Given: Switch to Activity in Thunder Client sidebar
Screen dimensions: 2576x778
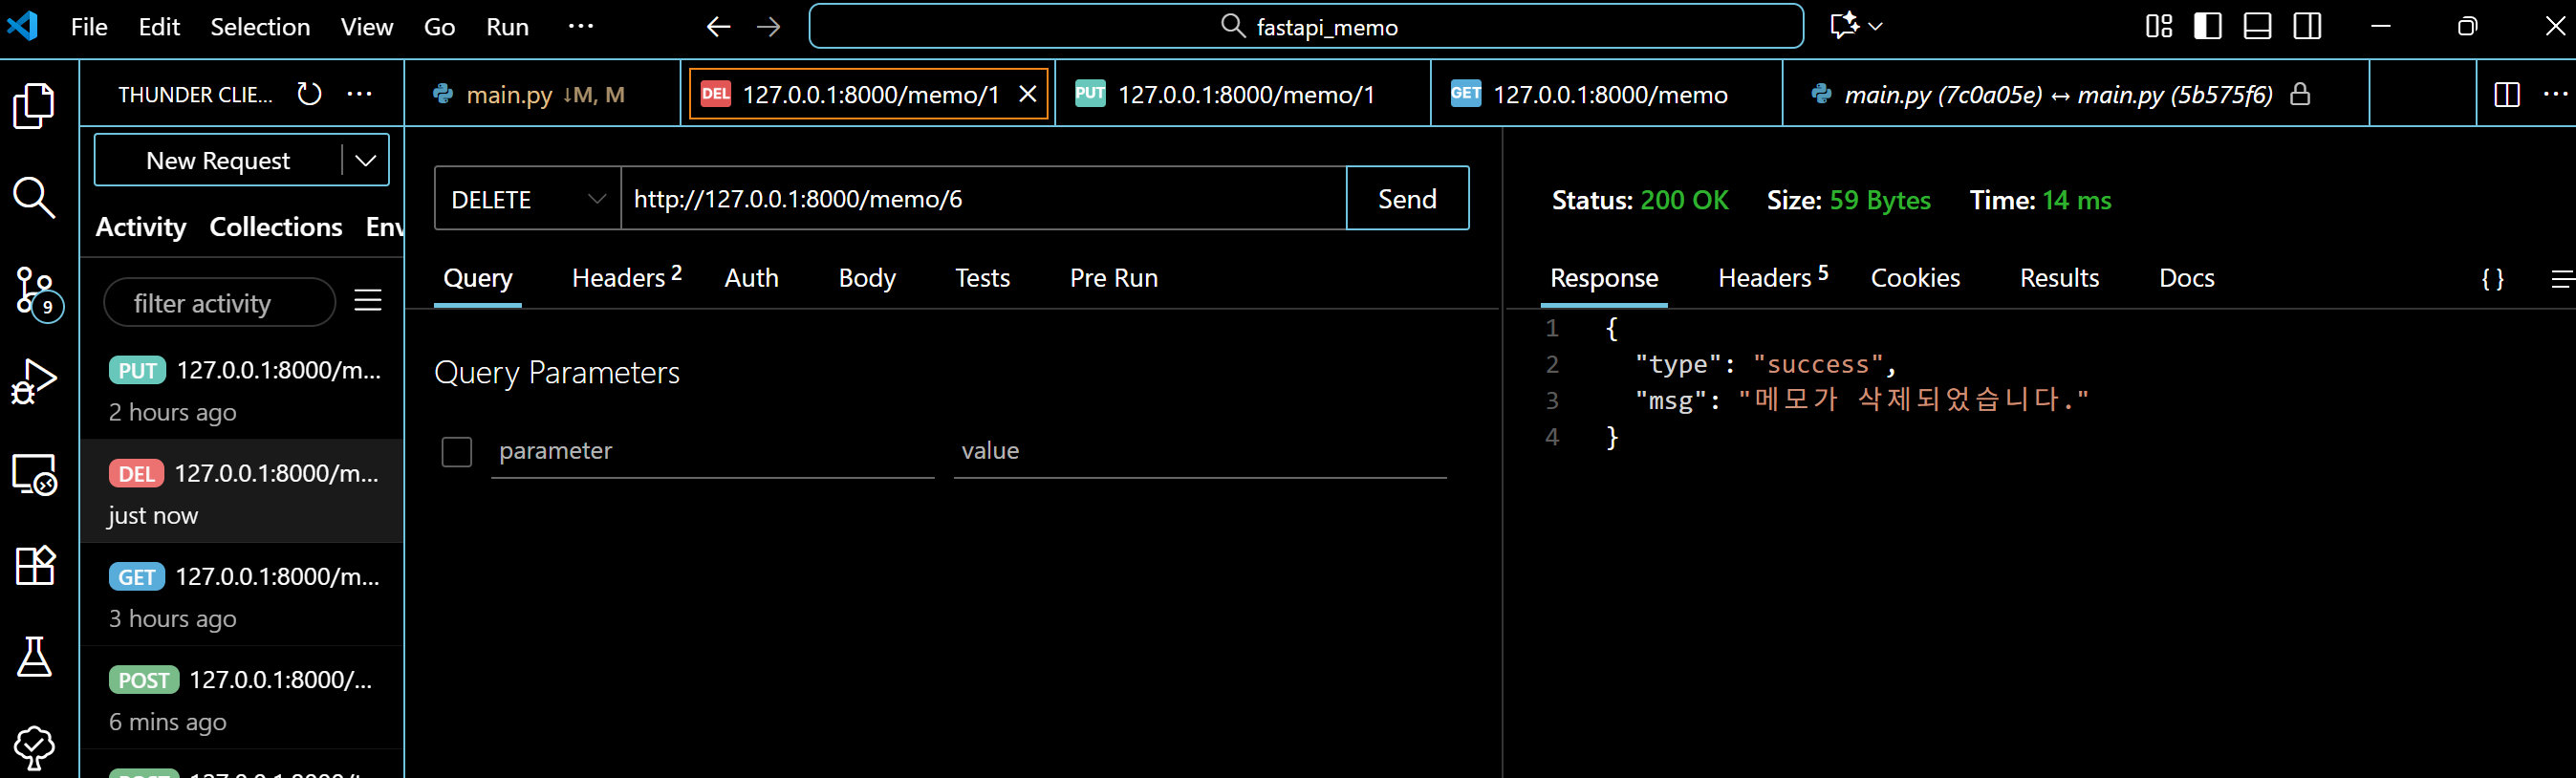Looking at the screenshot, I should click(141, 227).
